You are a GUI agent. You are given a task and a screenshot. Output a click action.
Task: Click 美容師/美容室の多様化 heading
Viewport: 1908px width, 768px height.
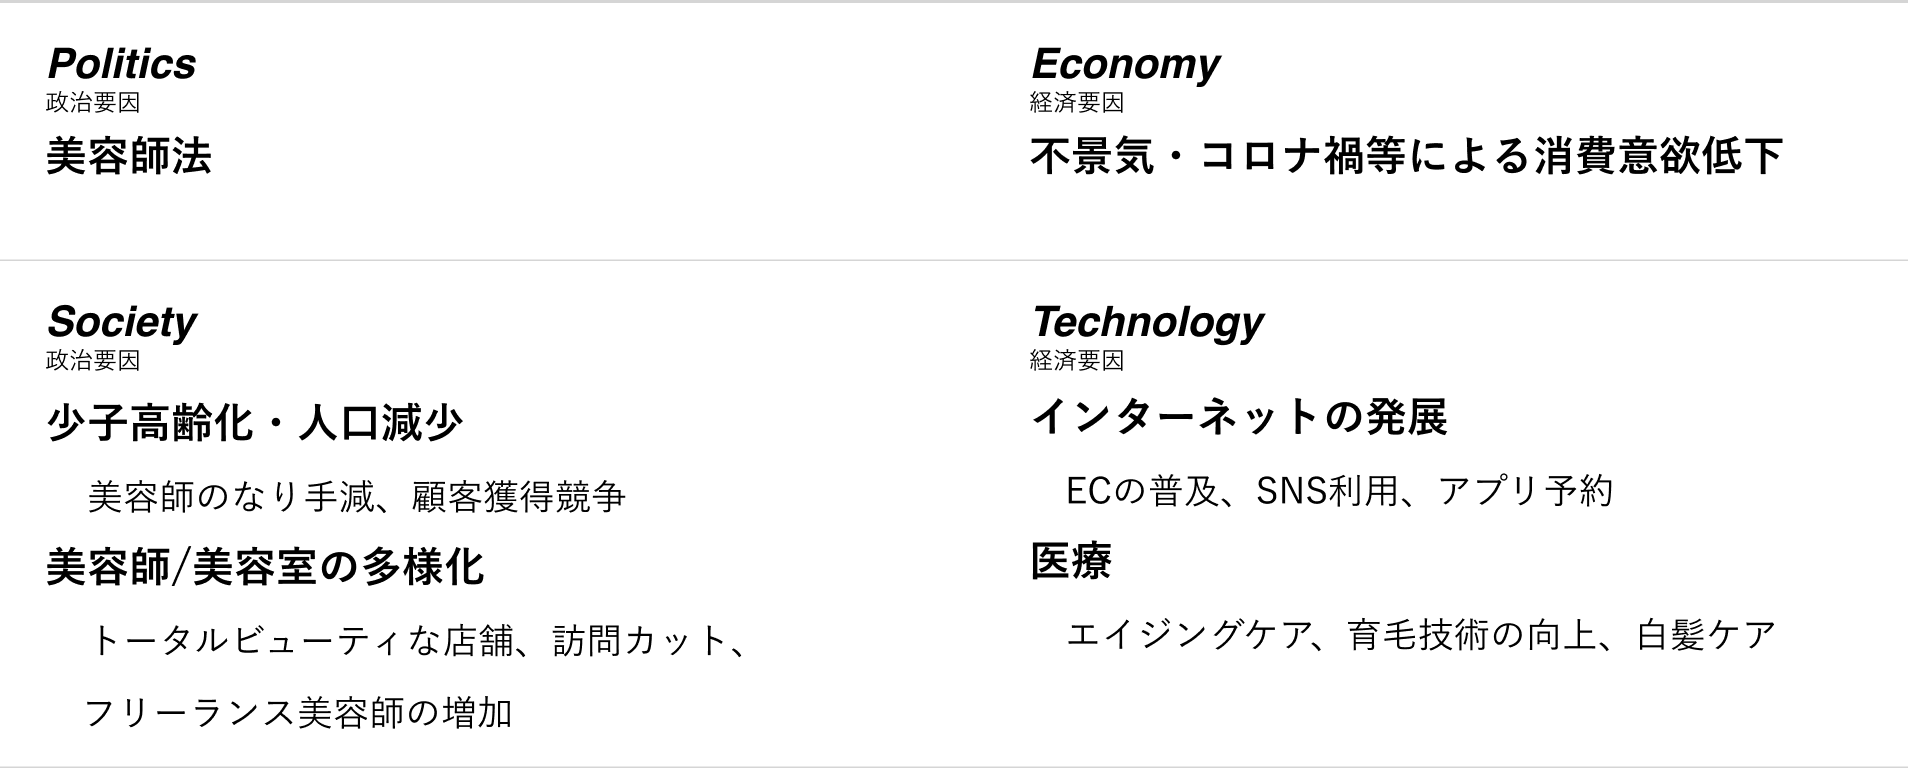(x=265, y=567)
